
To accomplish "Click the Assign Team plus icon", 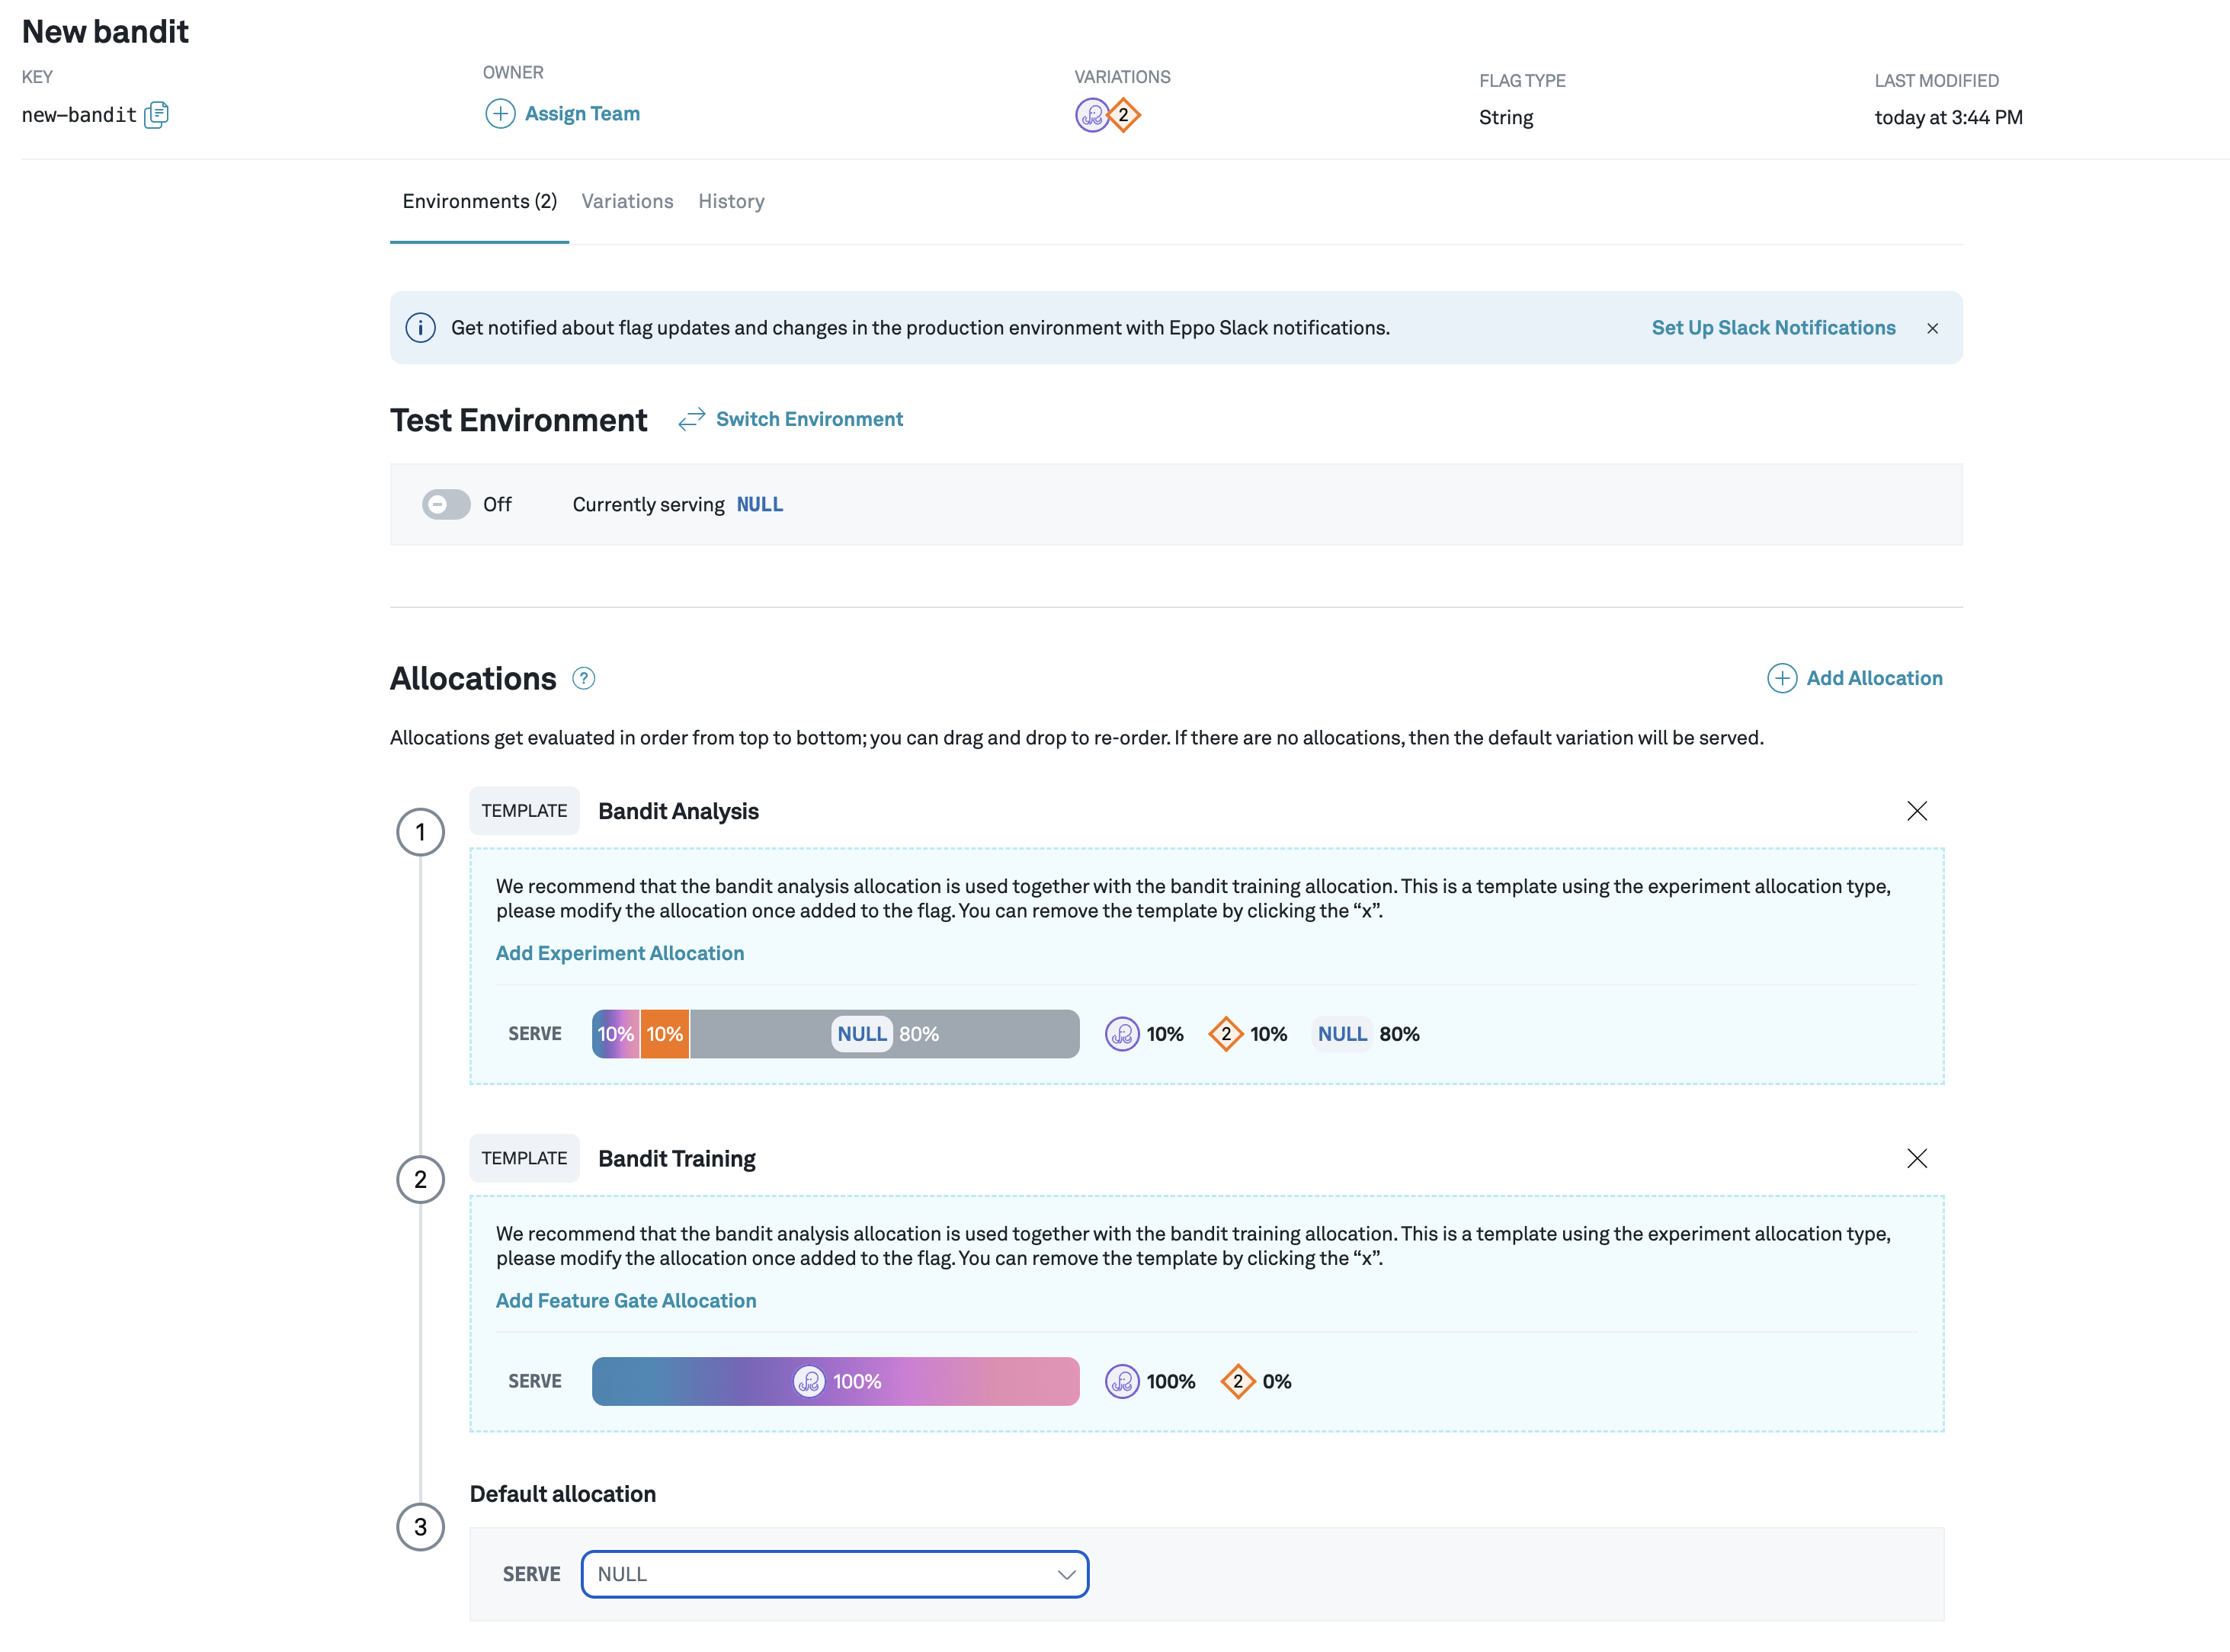I will click(500, 114).
